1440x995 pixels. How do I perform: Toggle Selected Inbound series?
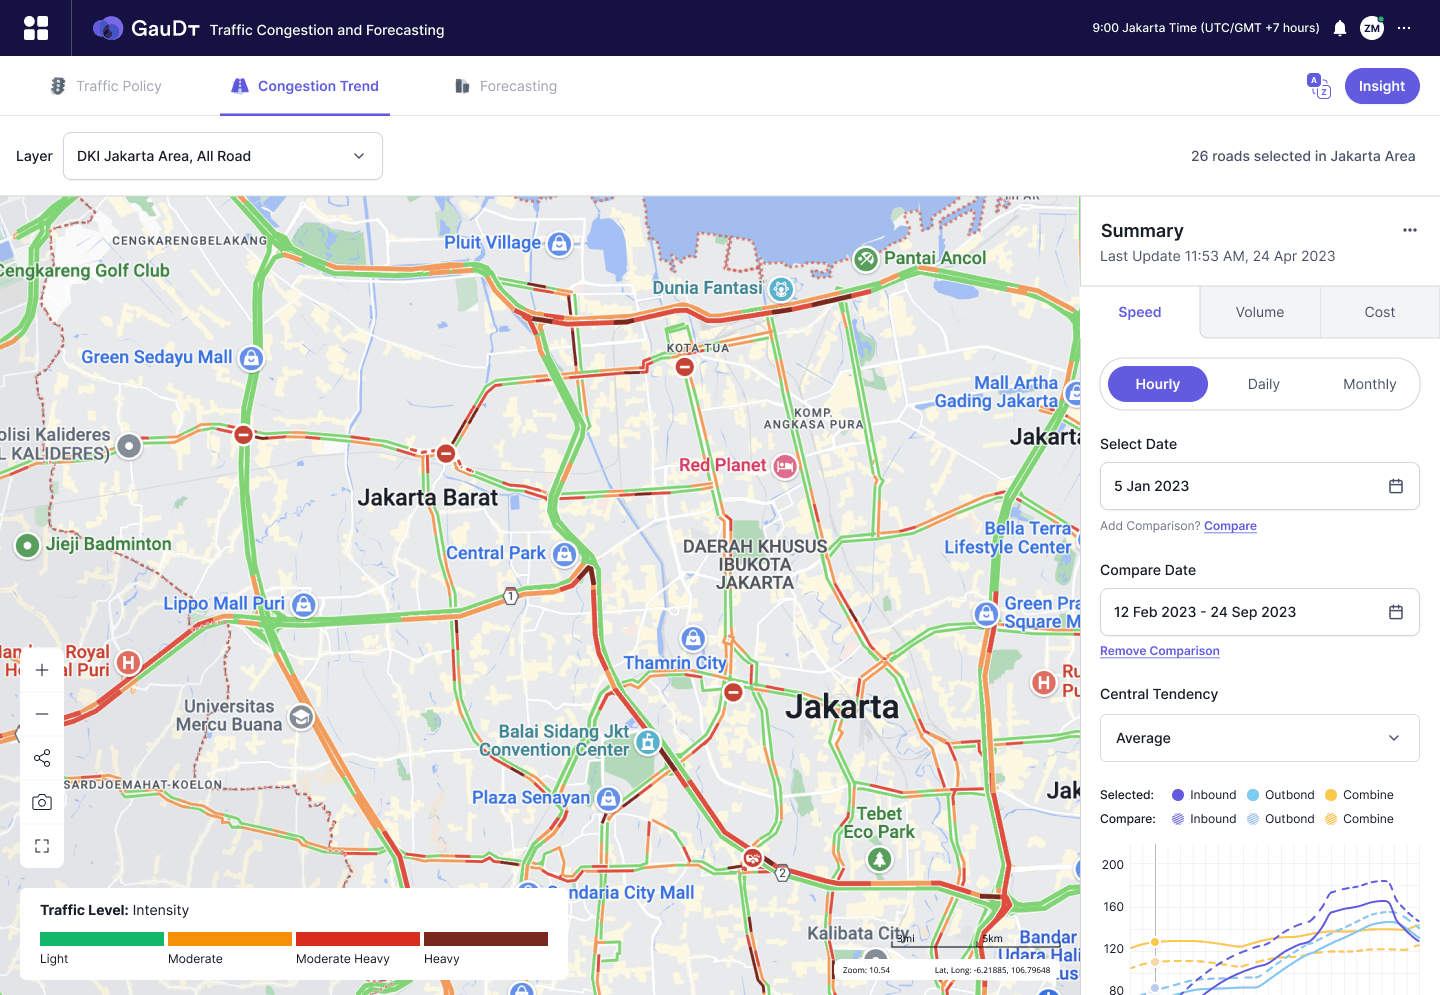click(x=1204, y=795)
